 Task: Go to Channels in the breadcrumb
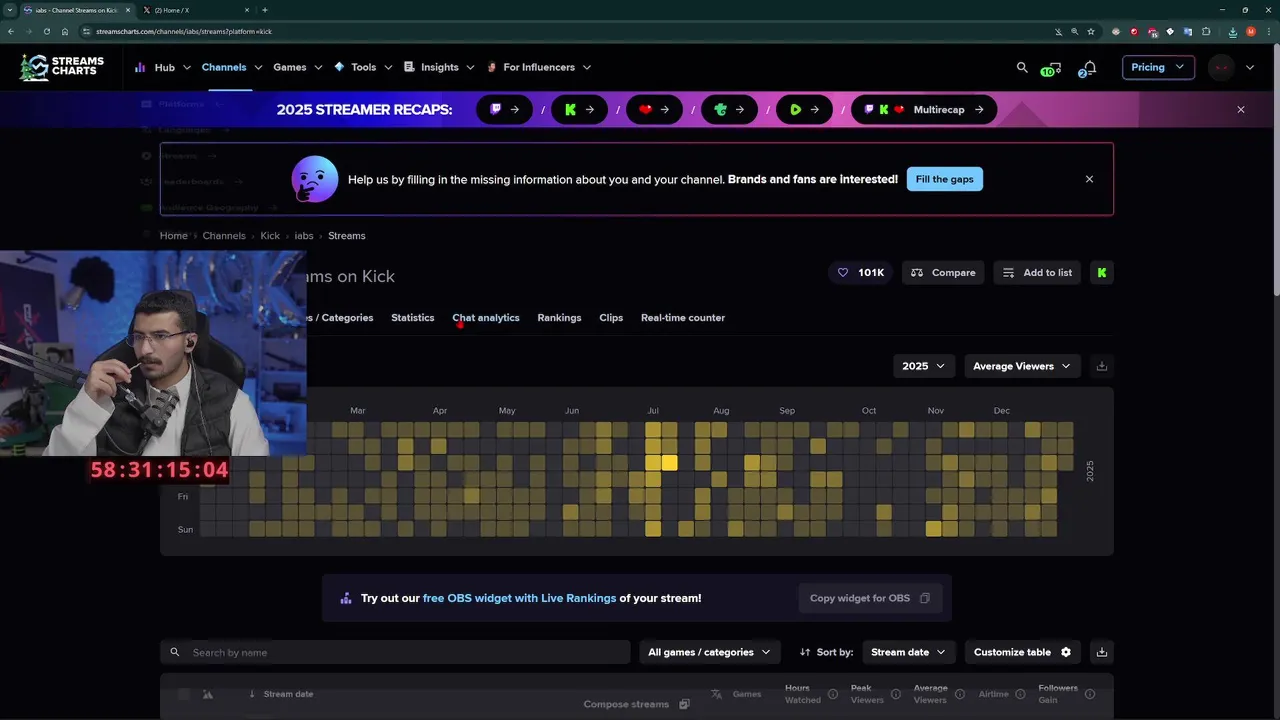(x=224, y=236)
